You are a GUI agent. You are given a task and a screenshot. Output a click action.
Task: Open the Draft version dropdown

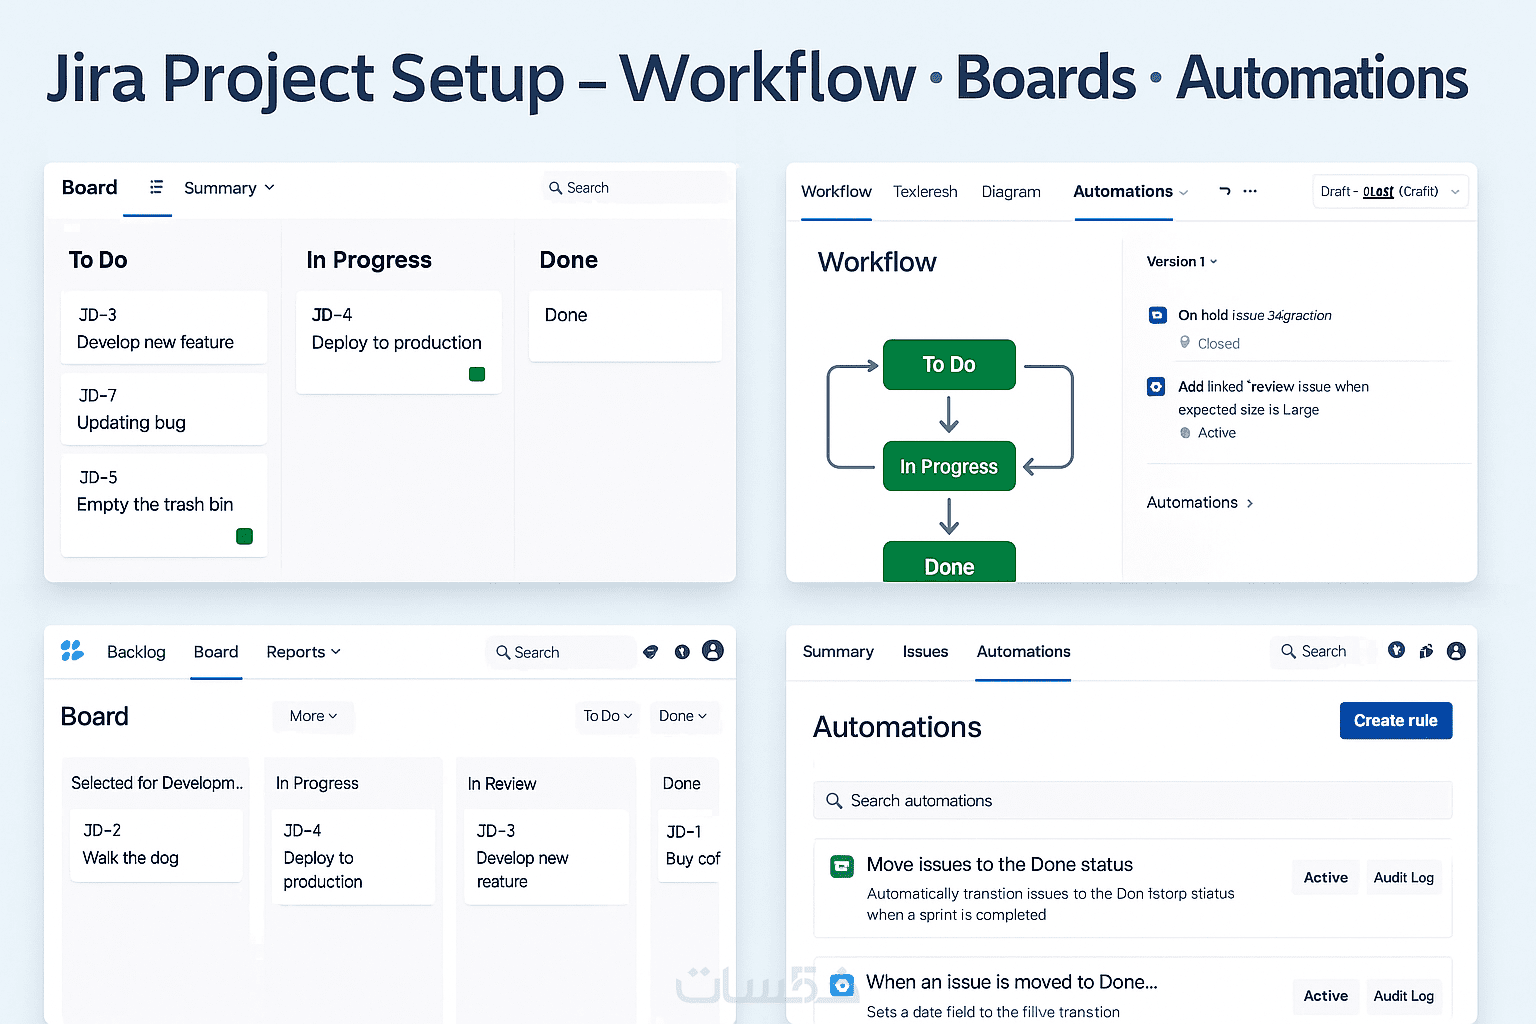[x=1390, y=191]
